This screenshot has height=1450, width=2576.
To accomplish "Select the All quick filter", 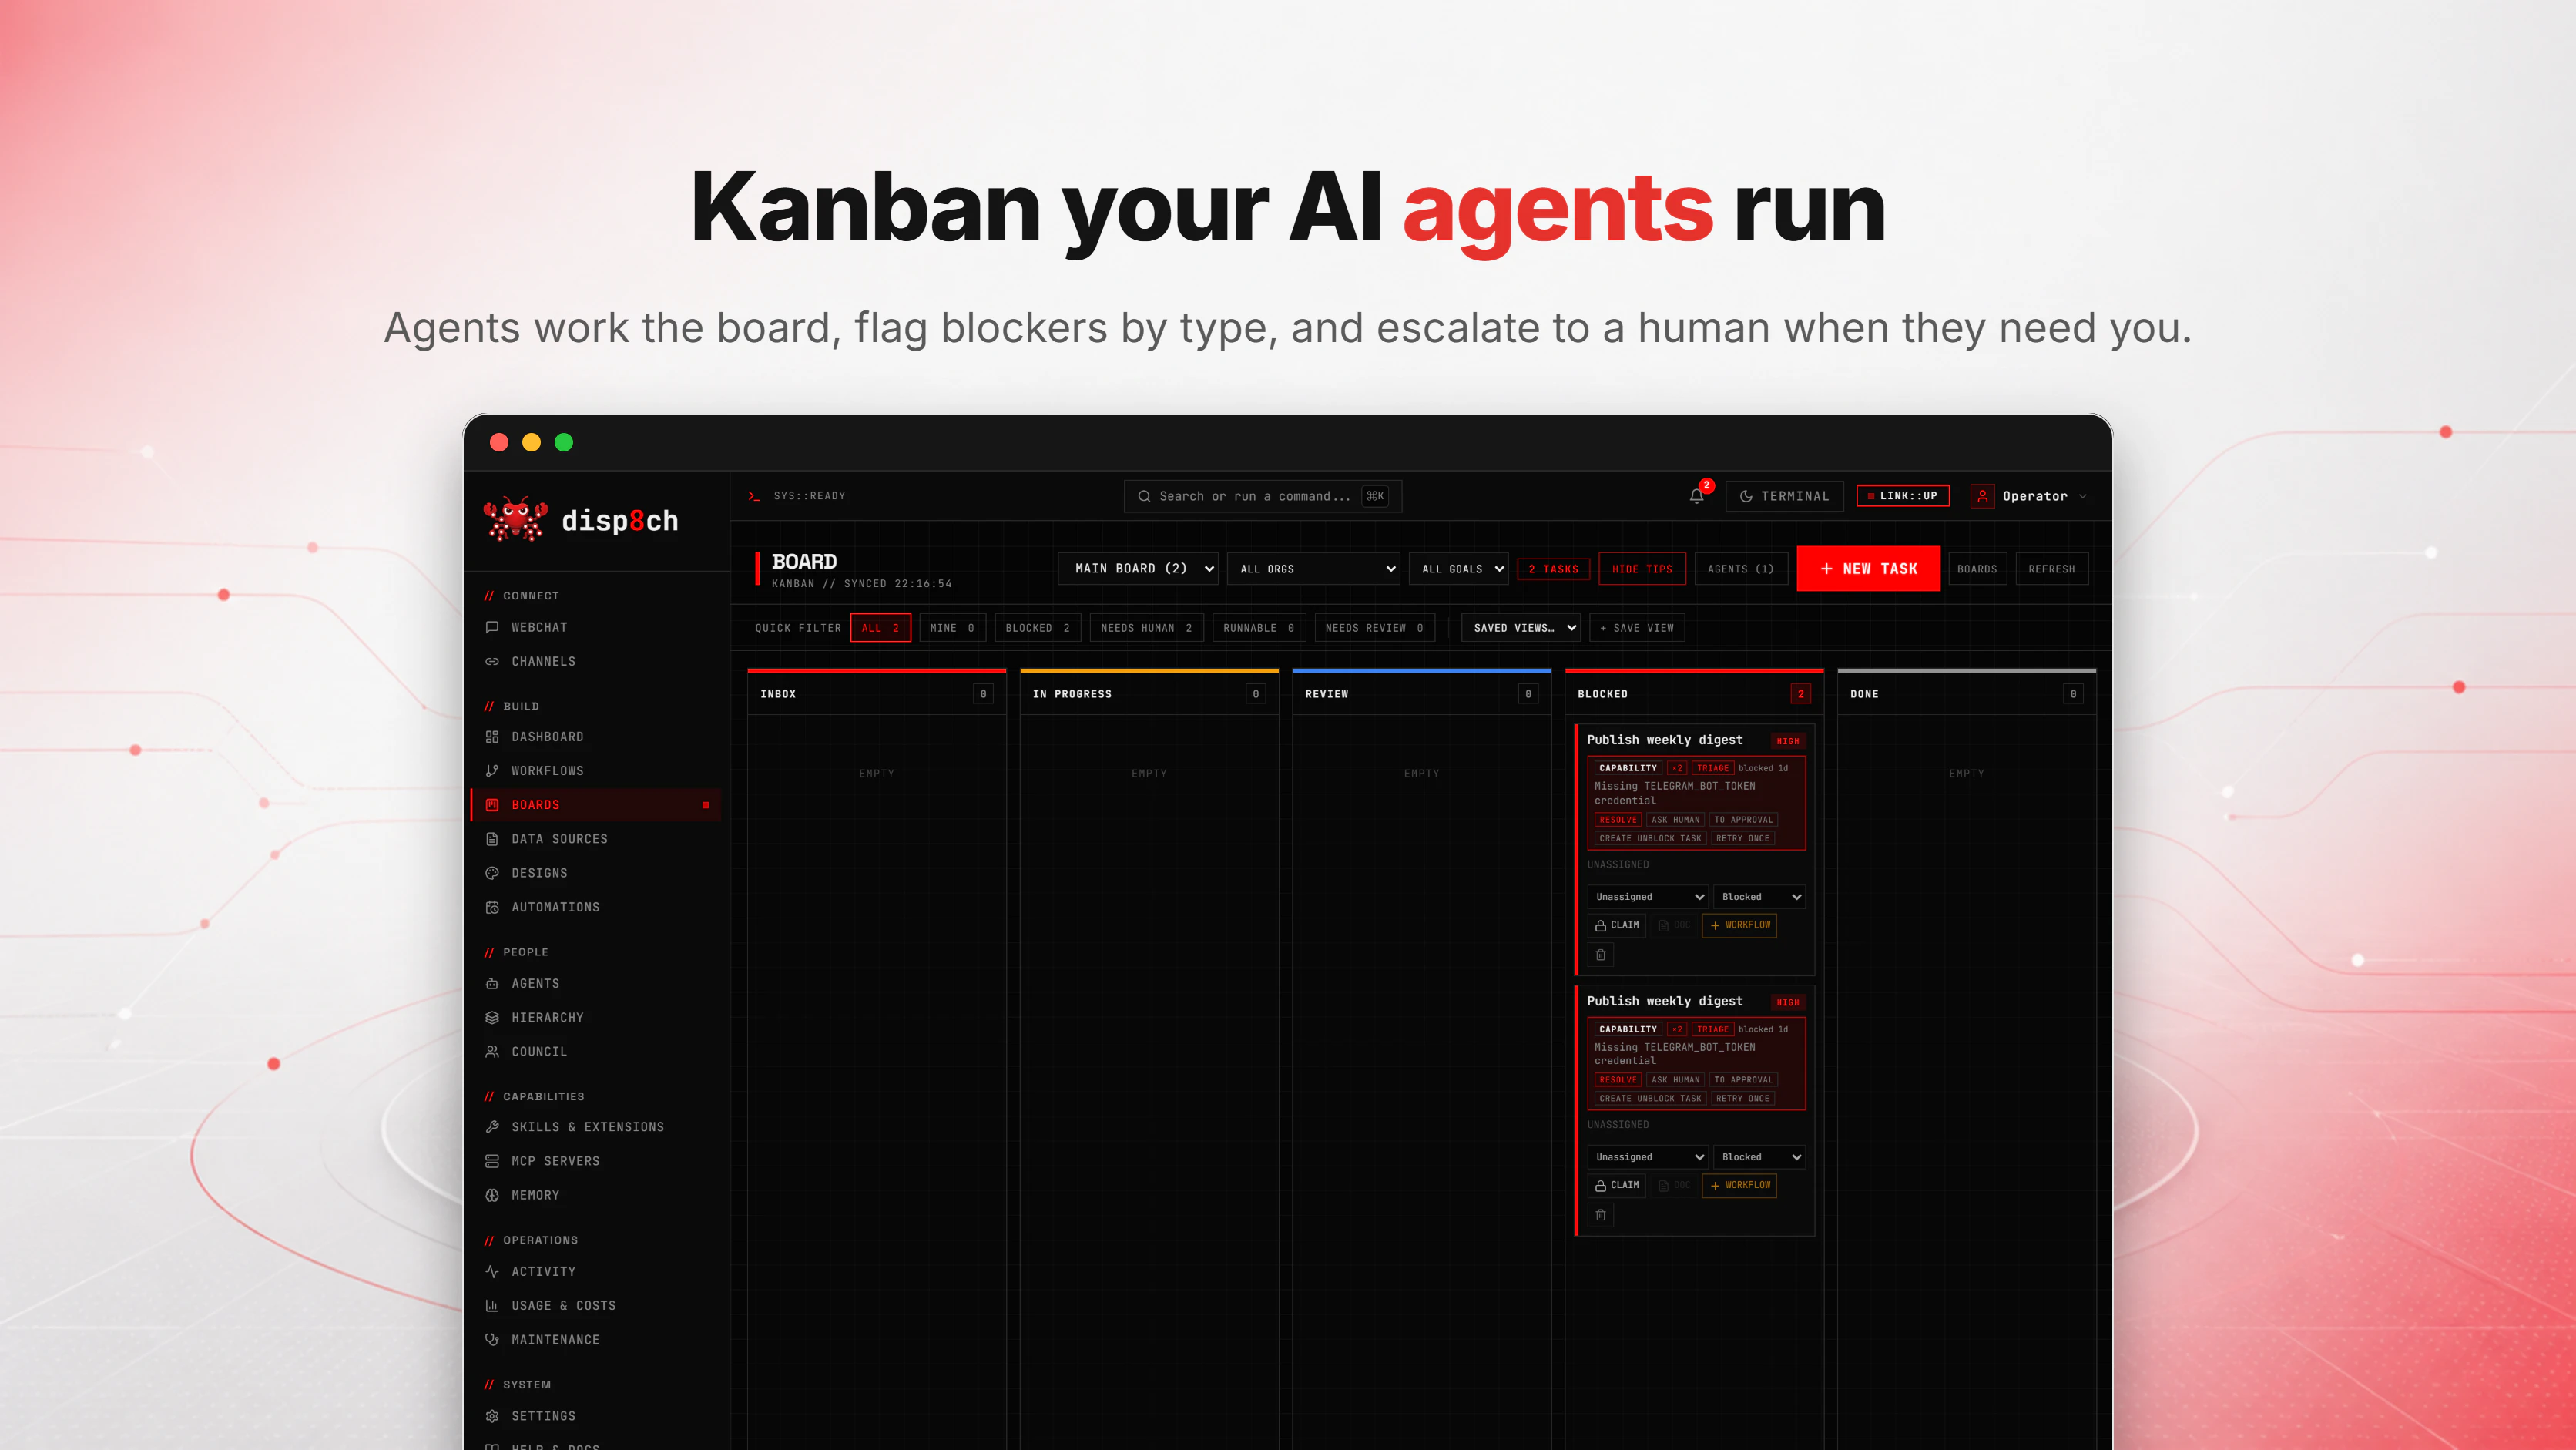I will (880, 628).
